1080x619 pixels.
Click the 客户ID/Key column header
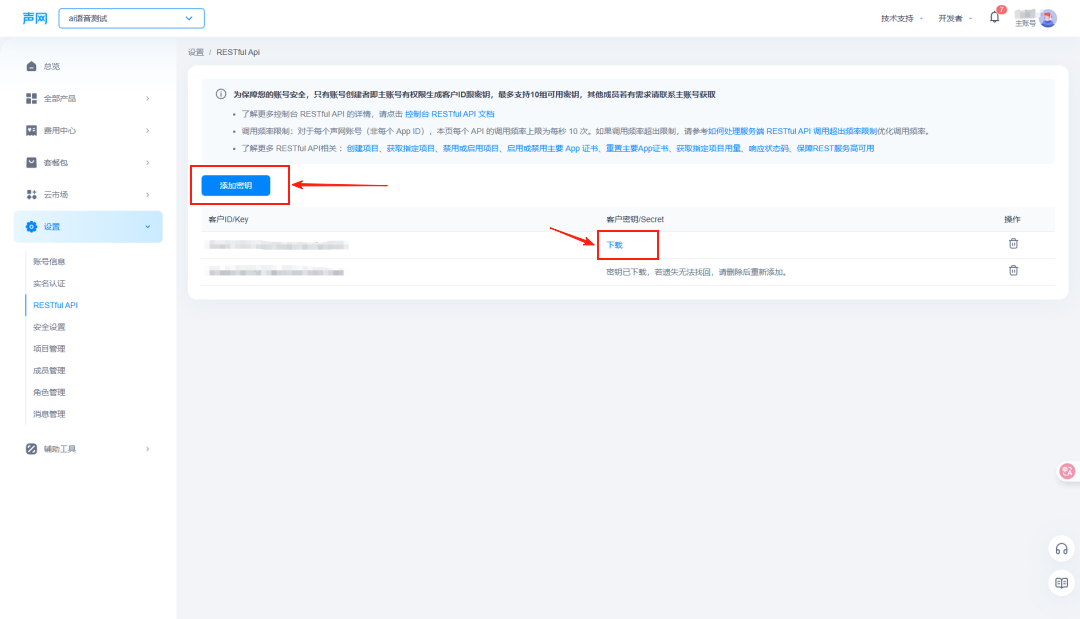coord(228,220)
